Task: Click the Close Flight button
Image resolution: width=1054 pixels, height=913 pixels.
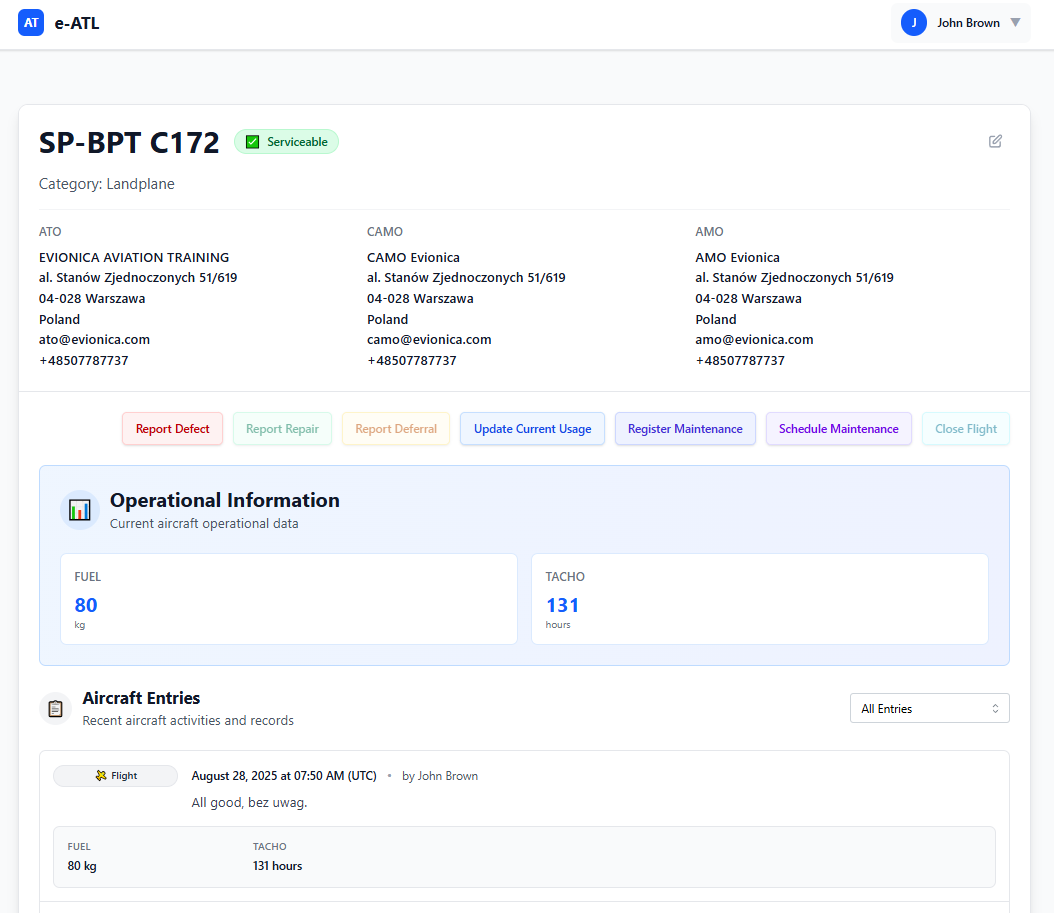Action: tap(965, 429)
